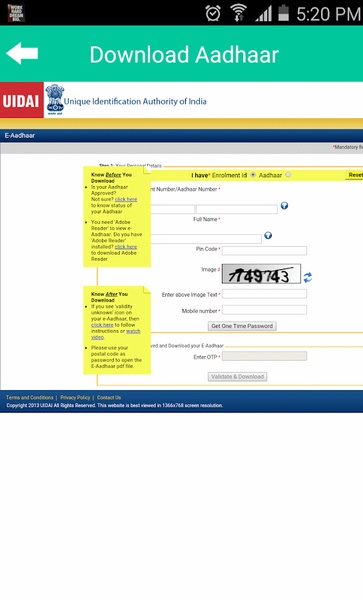Screen dimensions: 363x600
Task: Click the Reset button
Action: click(354, 175)
